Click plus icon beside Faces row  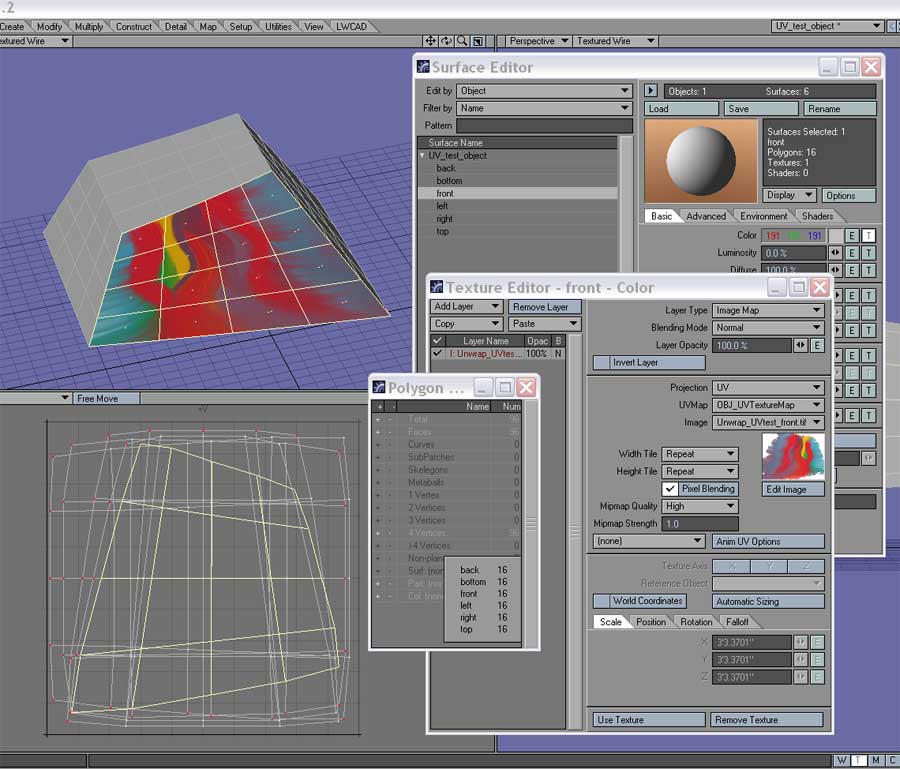[378, 432]
